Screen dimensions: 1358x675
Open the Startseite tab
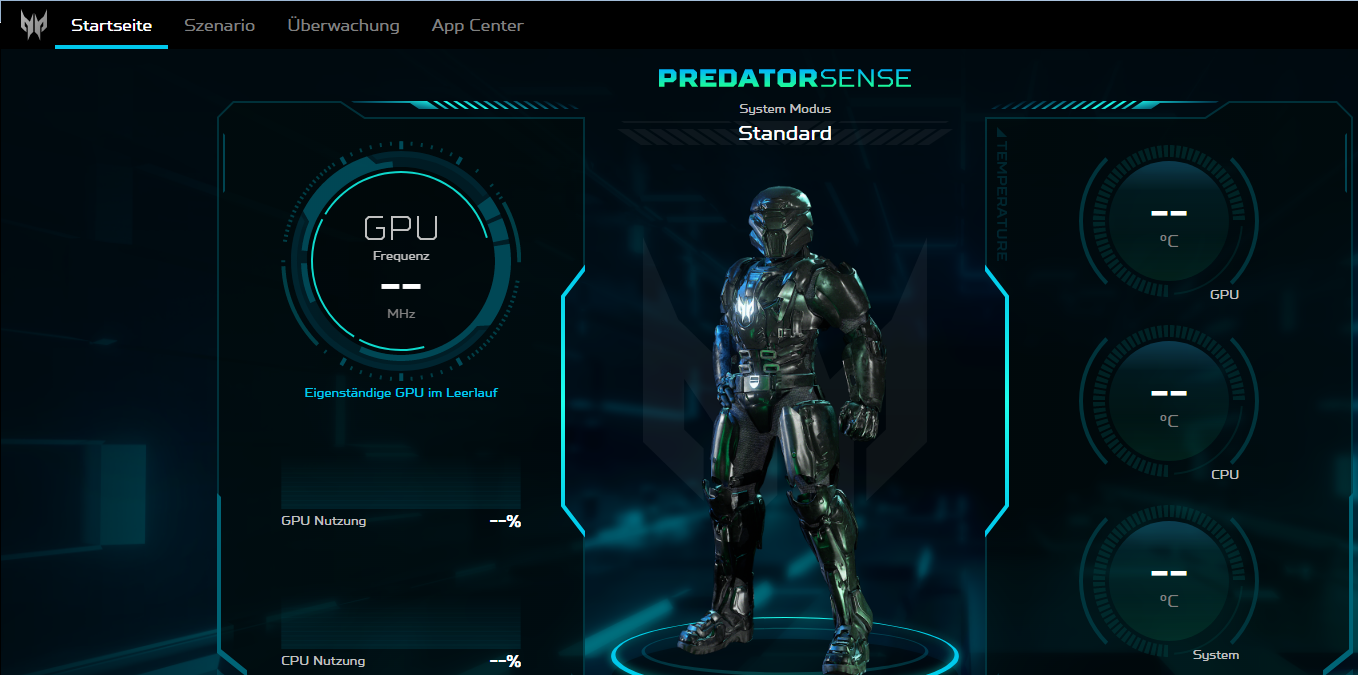pyautogui.click(x=111, y=25)
